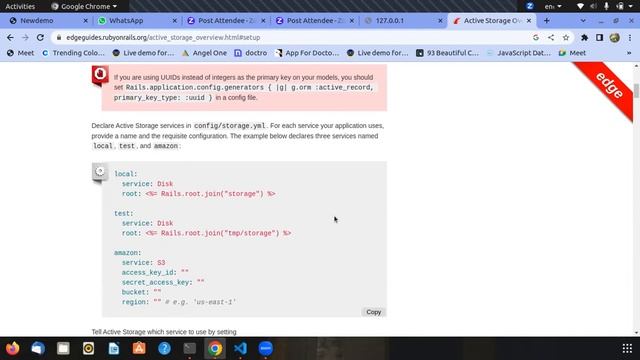Copy the storage.yml code block

[x=373, y=312]
